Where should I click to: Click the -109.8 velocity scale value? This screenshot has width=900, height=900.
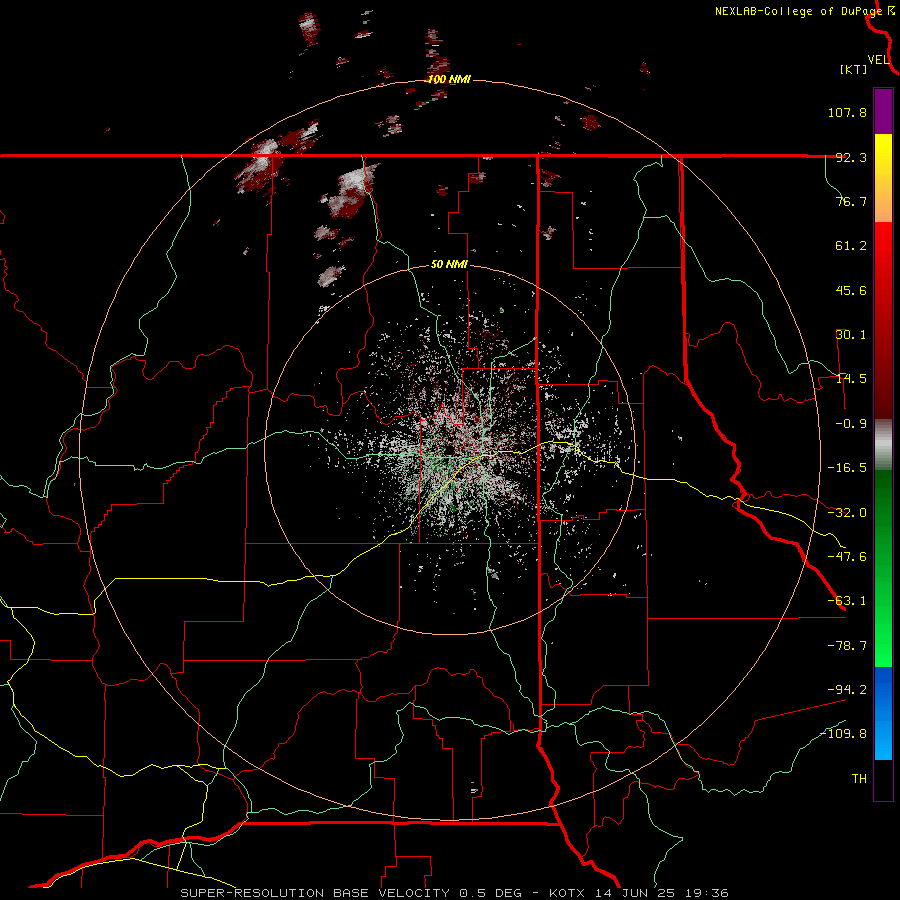[843, 734]
